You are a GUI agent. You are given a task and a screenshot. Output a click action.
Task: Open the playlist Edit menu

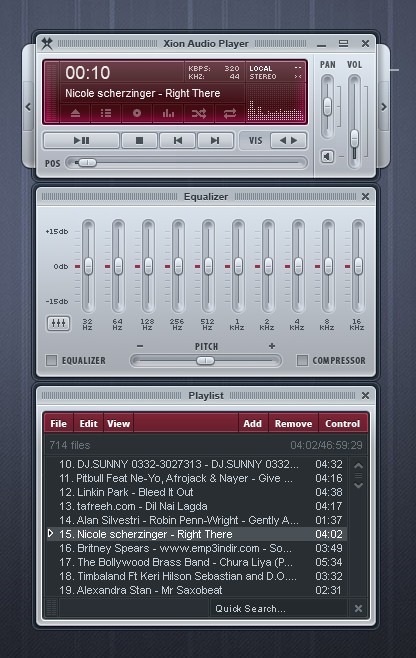point(89,423)
